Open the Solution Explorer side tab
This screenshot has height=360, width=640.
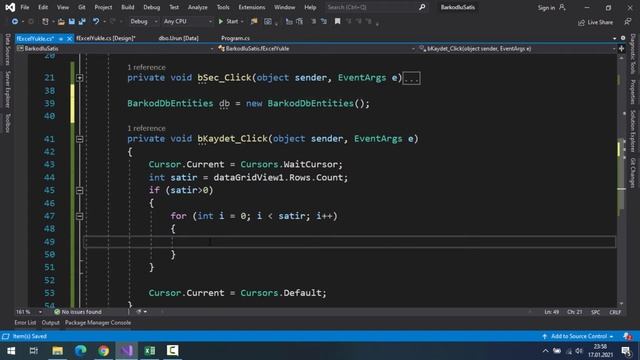coord(632,131)
